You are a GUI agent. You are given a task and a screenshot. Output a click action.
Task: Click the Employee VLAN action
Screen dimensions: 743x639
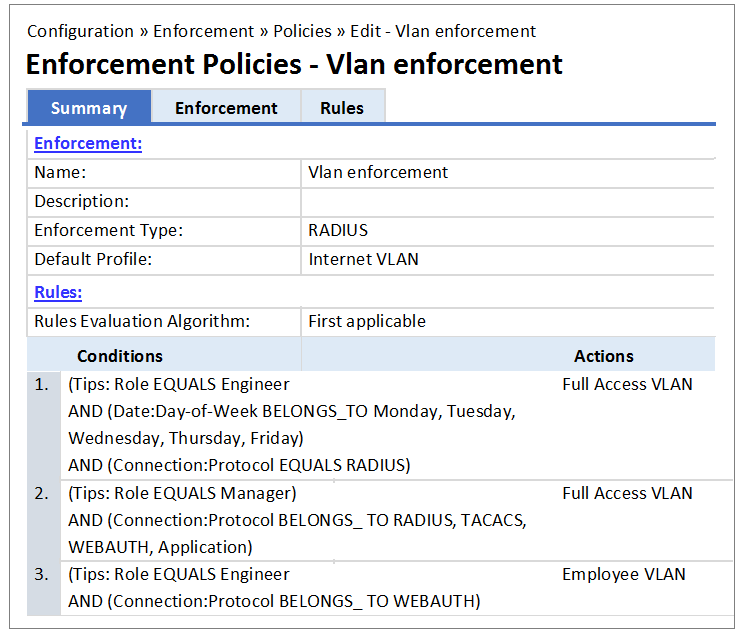623,574
